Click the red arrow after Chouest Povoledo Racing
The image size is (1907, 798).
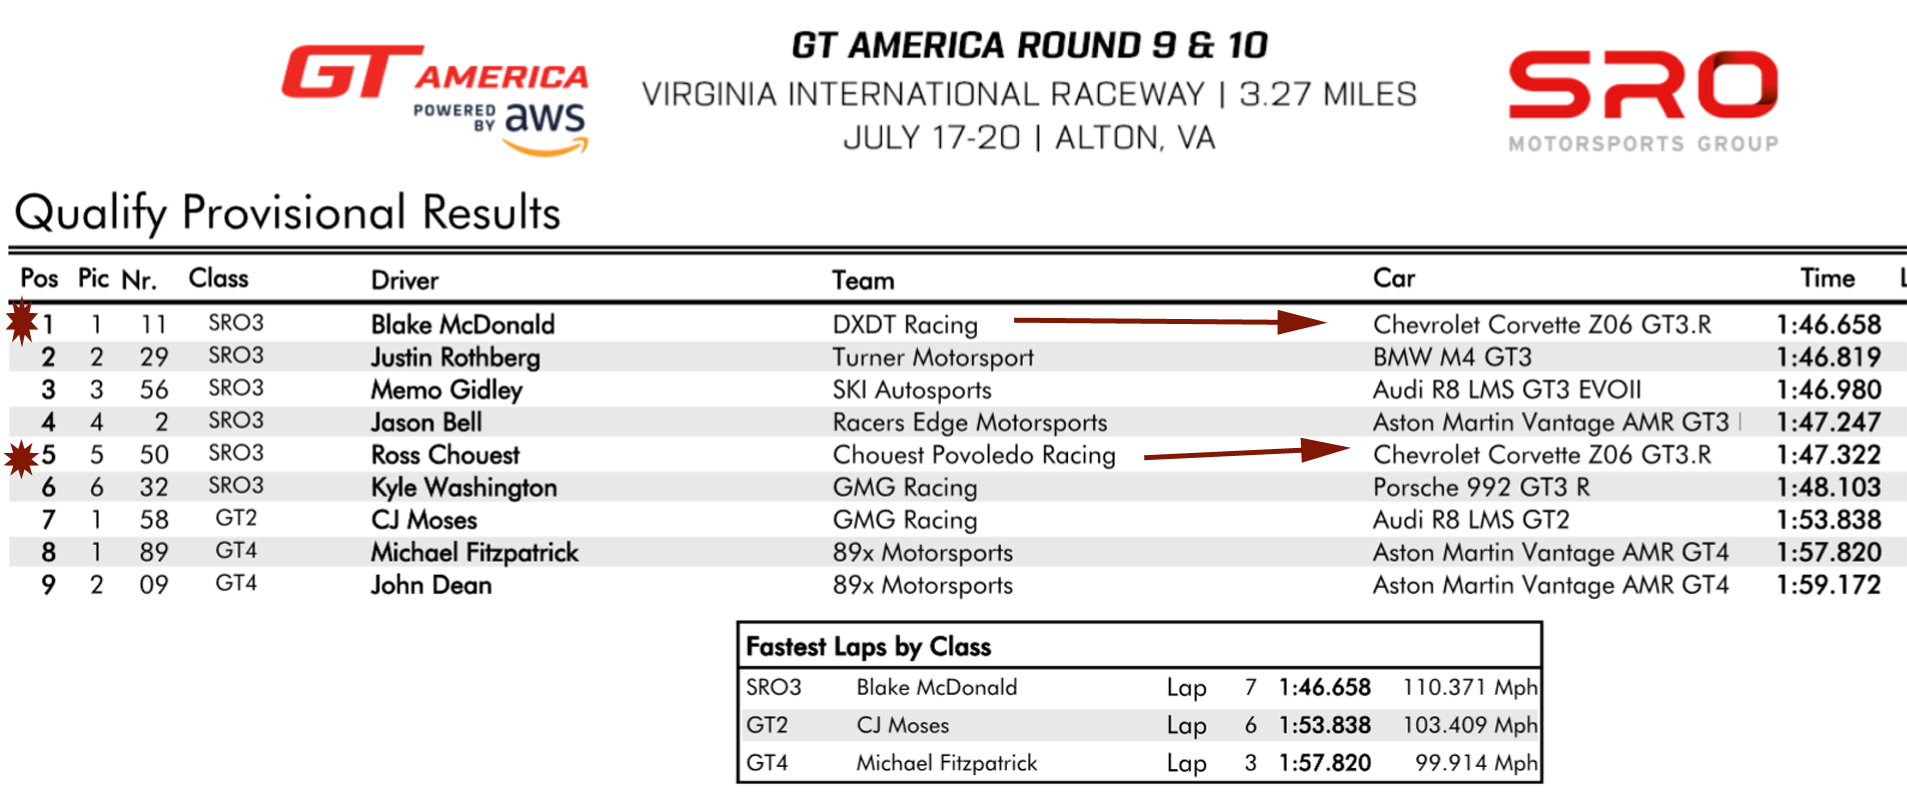(1245, 453)
